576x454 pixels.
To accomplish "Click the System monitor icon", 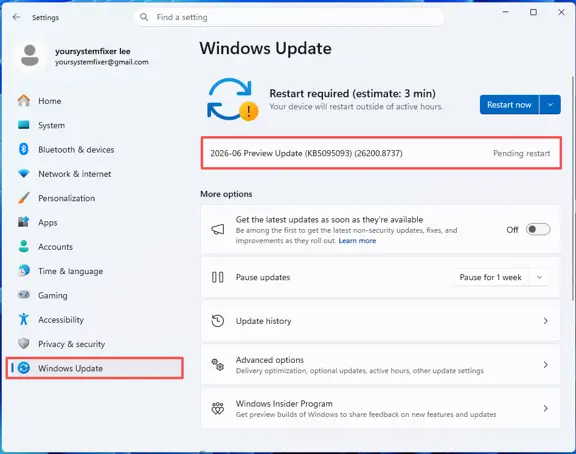I will coord(24,125).
